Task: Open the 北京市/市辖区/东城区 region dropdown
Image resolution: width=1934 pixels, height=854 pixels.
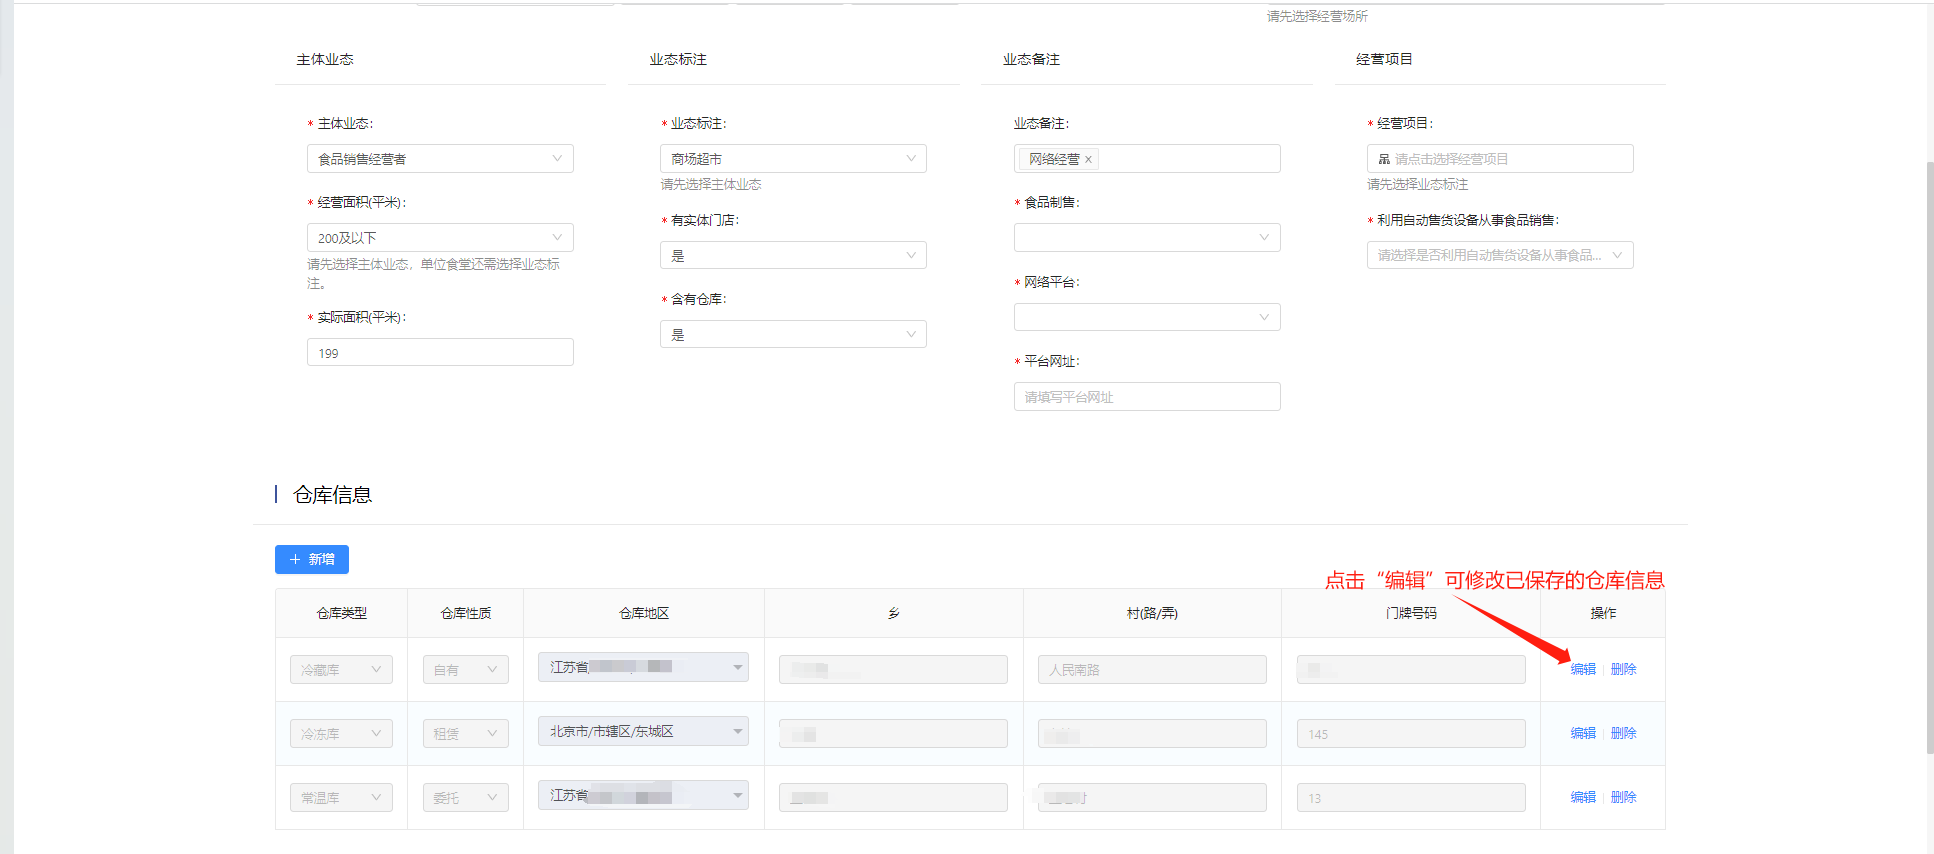Action: coord(643,732)
